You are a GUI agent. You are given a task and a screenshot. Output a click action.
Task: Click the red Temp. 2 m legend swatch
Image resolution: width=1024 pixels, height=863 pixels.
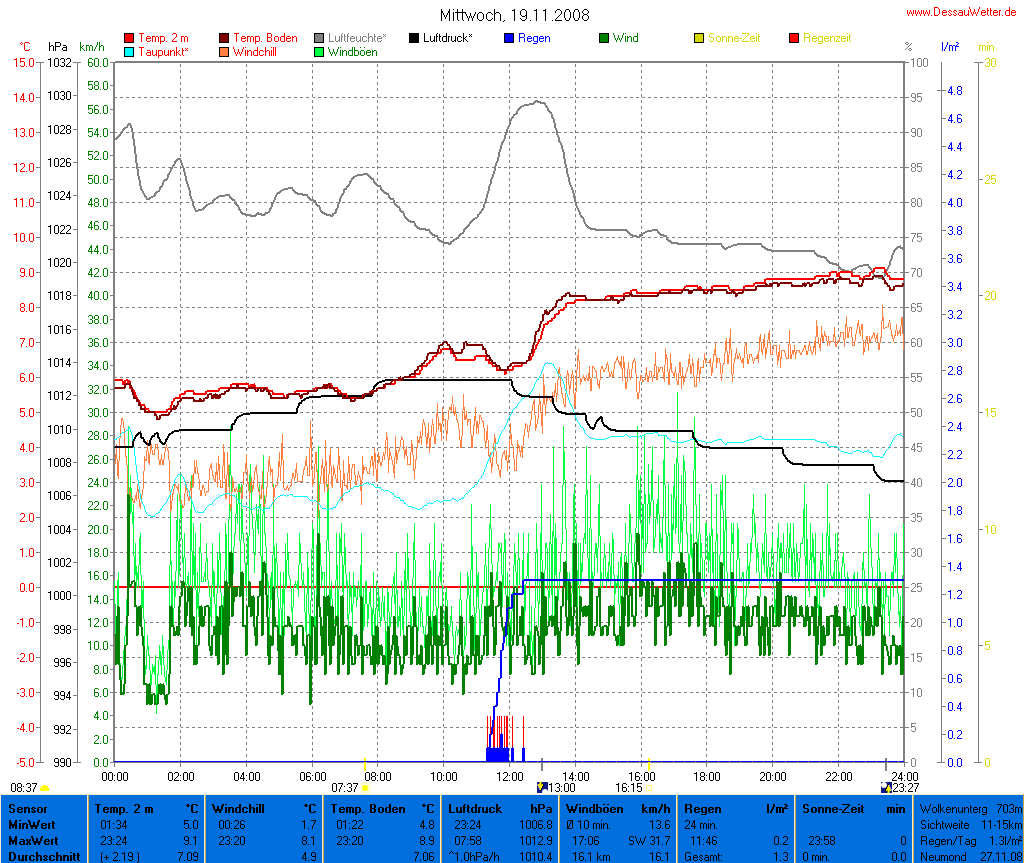click(x=130, y=38)
